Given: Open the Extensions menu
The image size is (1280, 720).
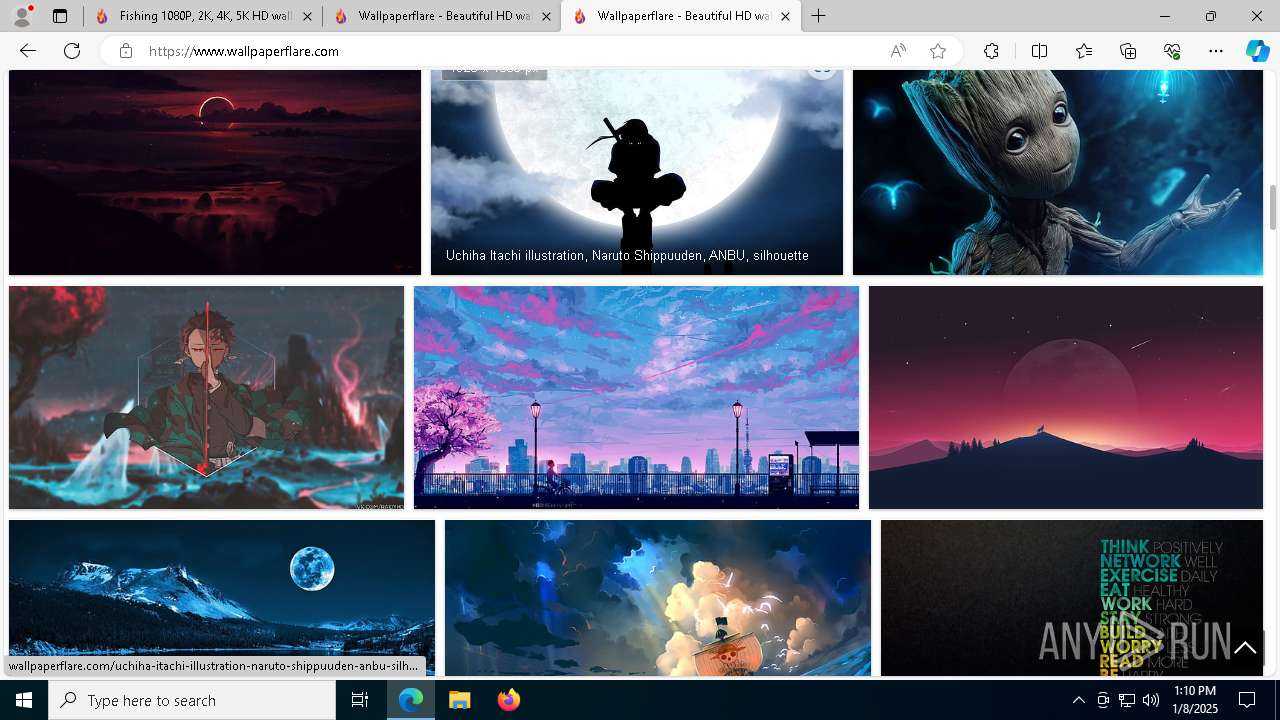Looking at the screenshot, I should click(x=991, y=51).
